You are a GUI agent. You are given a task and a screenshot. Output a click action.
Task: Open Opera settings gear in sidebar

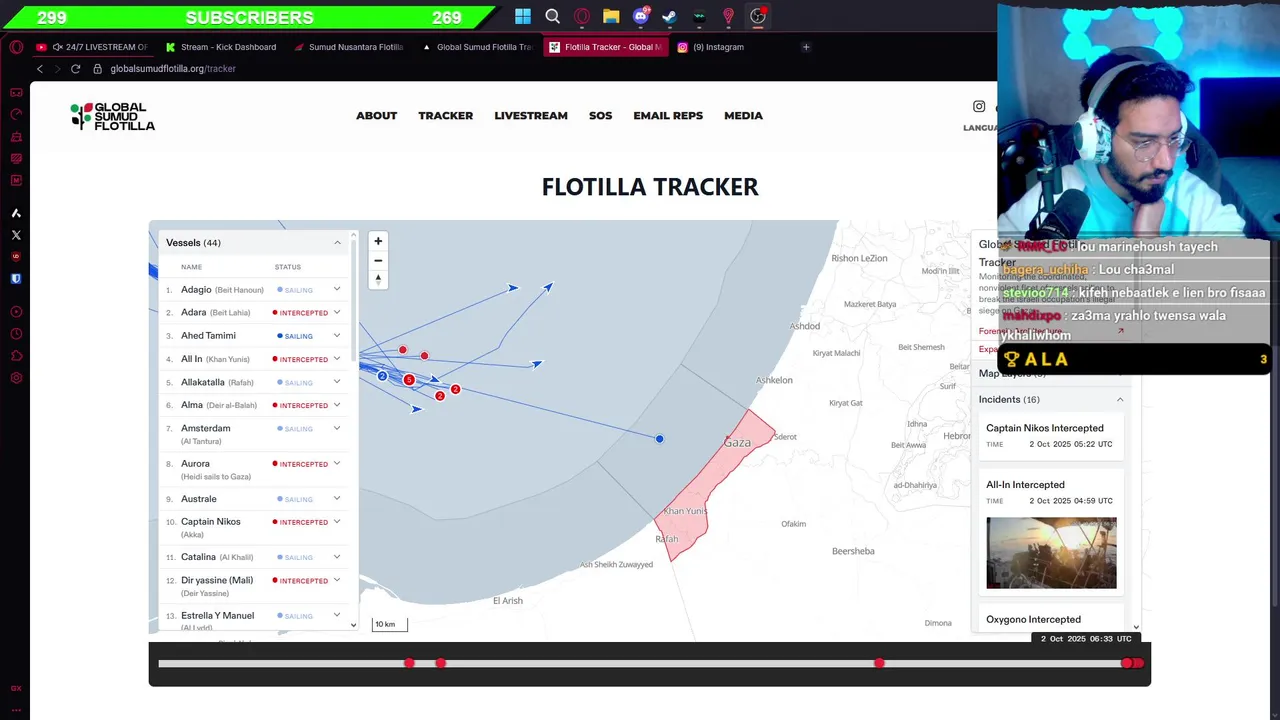[x=16, y=378]
